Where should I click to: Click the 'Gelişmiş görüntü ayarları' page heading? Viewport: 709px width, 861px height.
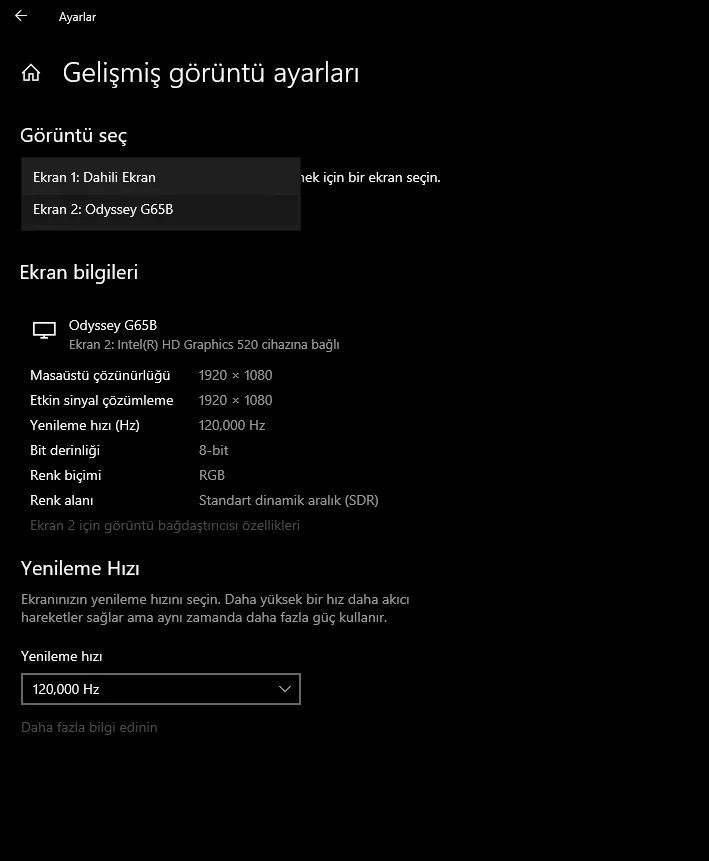coord(210,73)
